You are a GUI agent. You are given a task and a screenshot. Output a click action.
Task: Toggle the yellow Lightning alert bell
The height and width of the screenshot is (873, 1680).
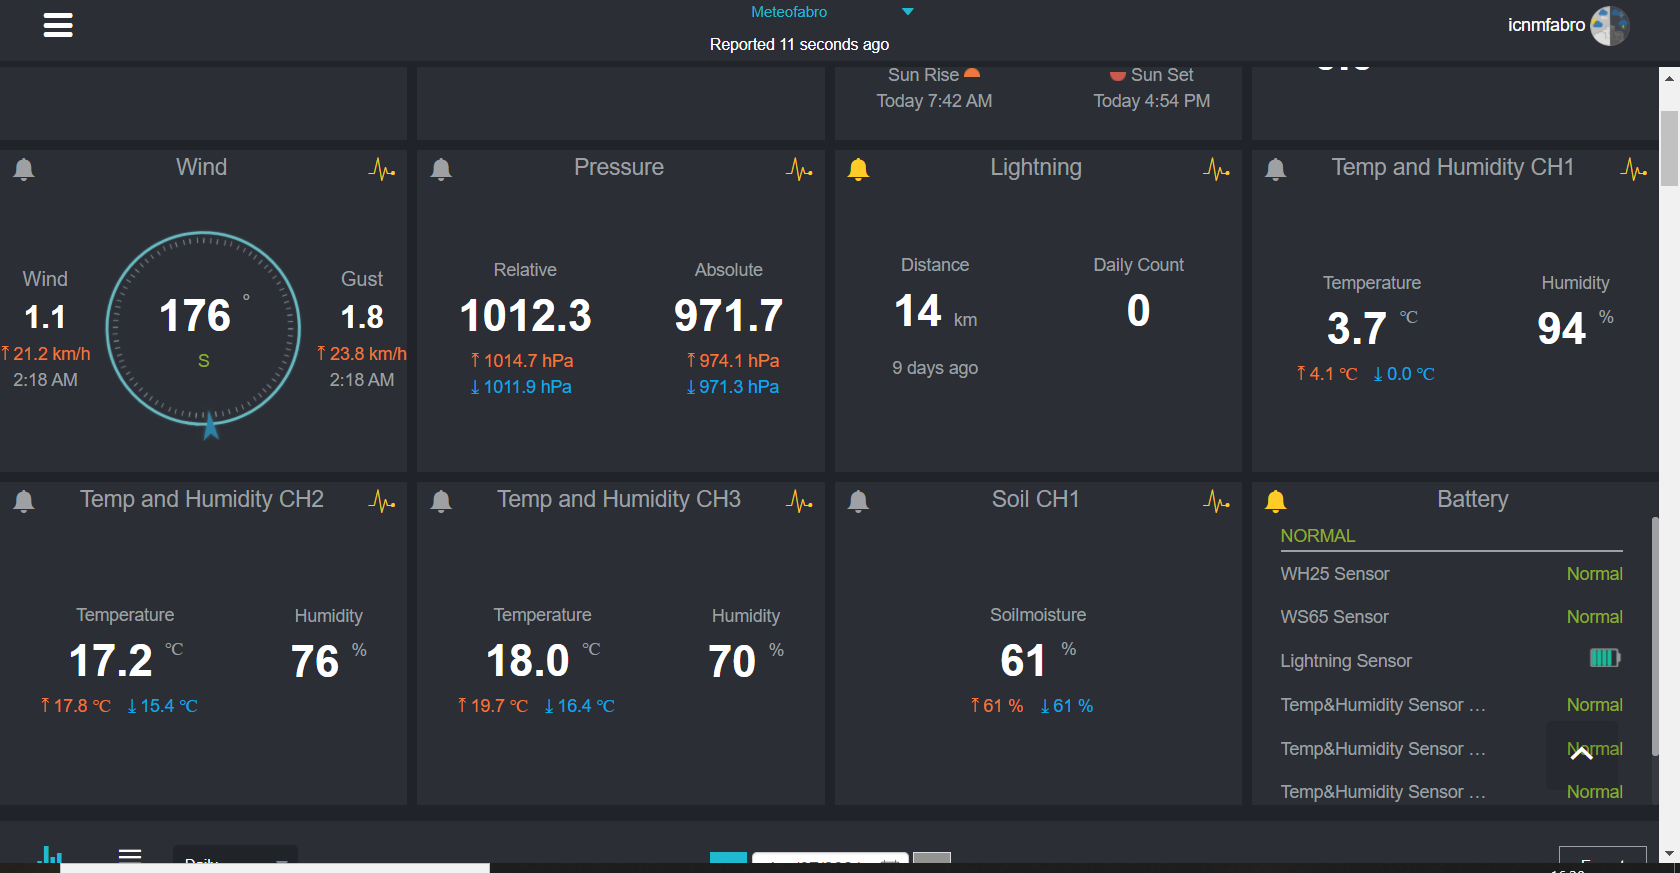tap(858, 169)
